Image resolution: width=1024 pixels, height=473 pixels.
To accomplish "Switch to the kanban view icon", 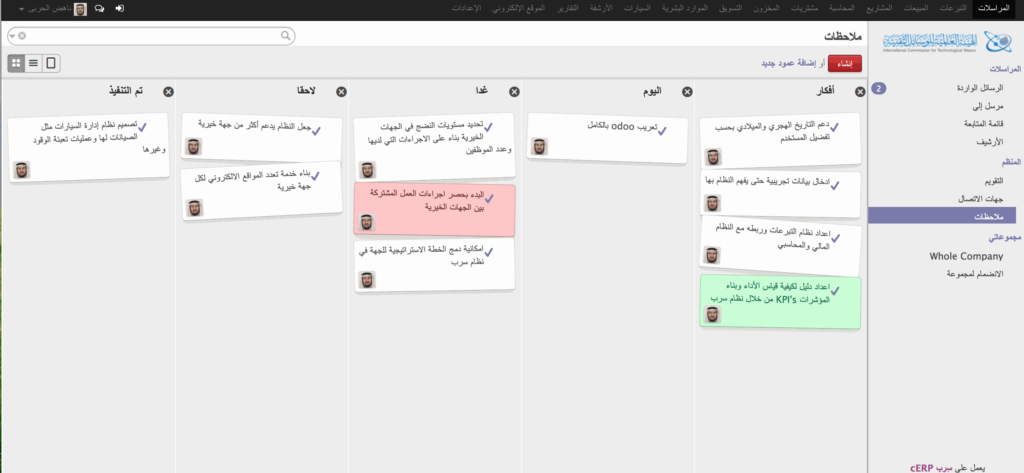I will click(x=16, y=63).
